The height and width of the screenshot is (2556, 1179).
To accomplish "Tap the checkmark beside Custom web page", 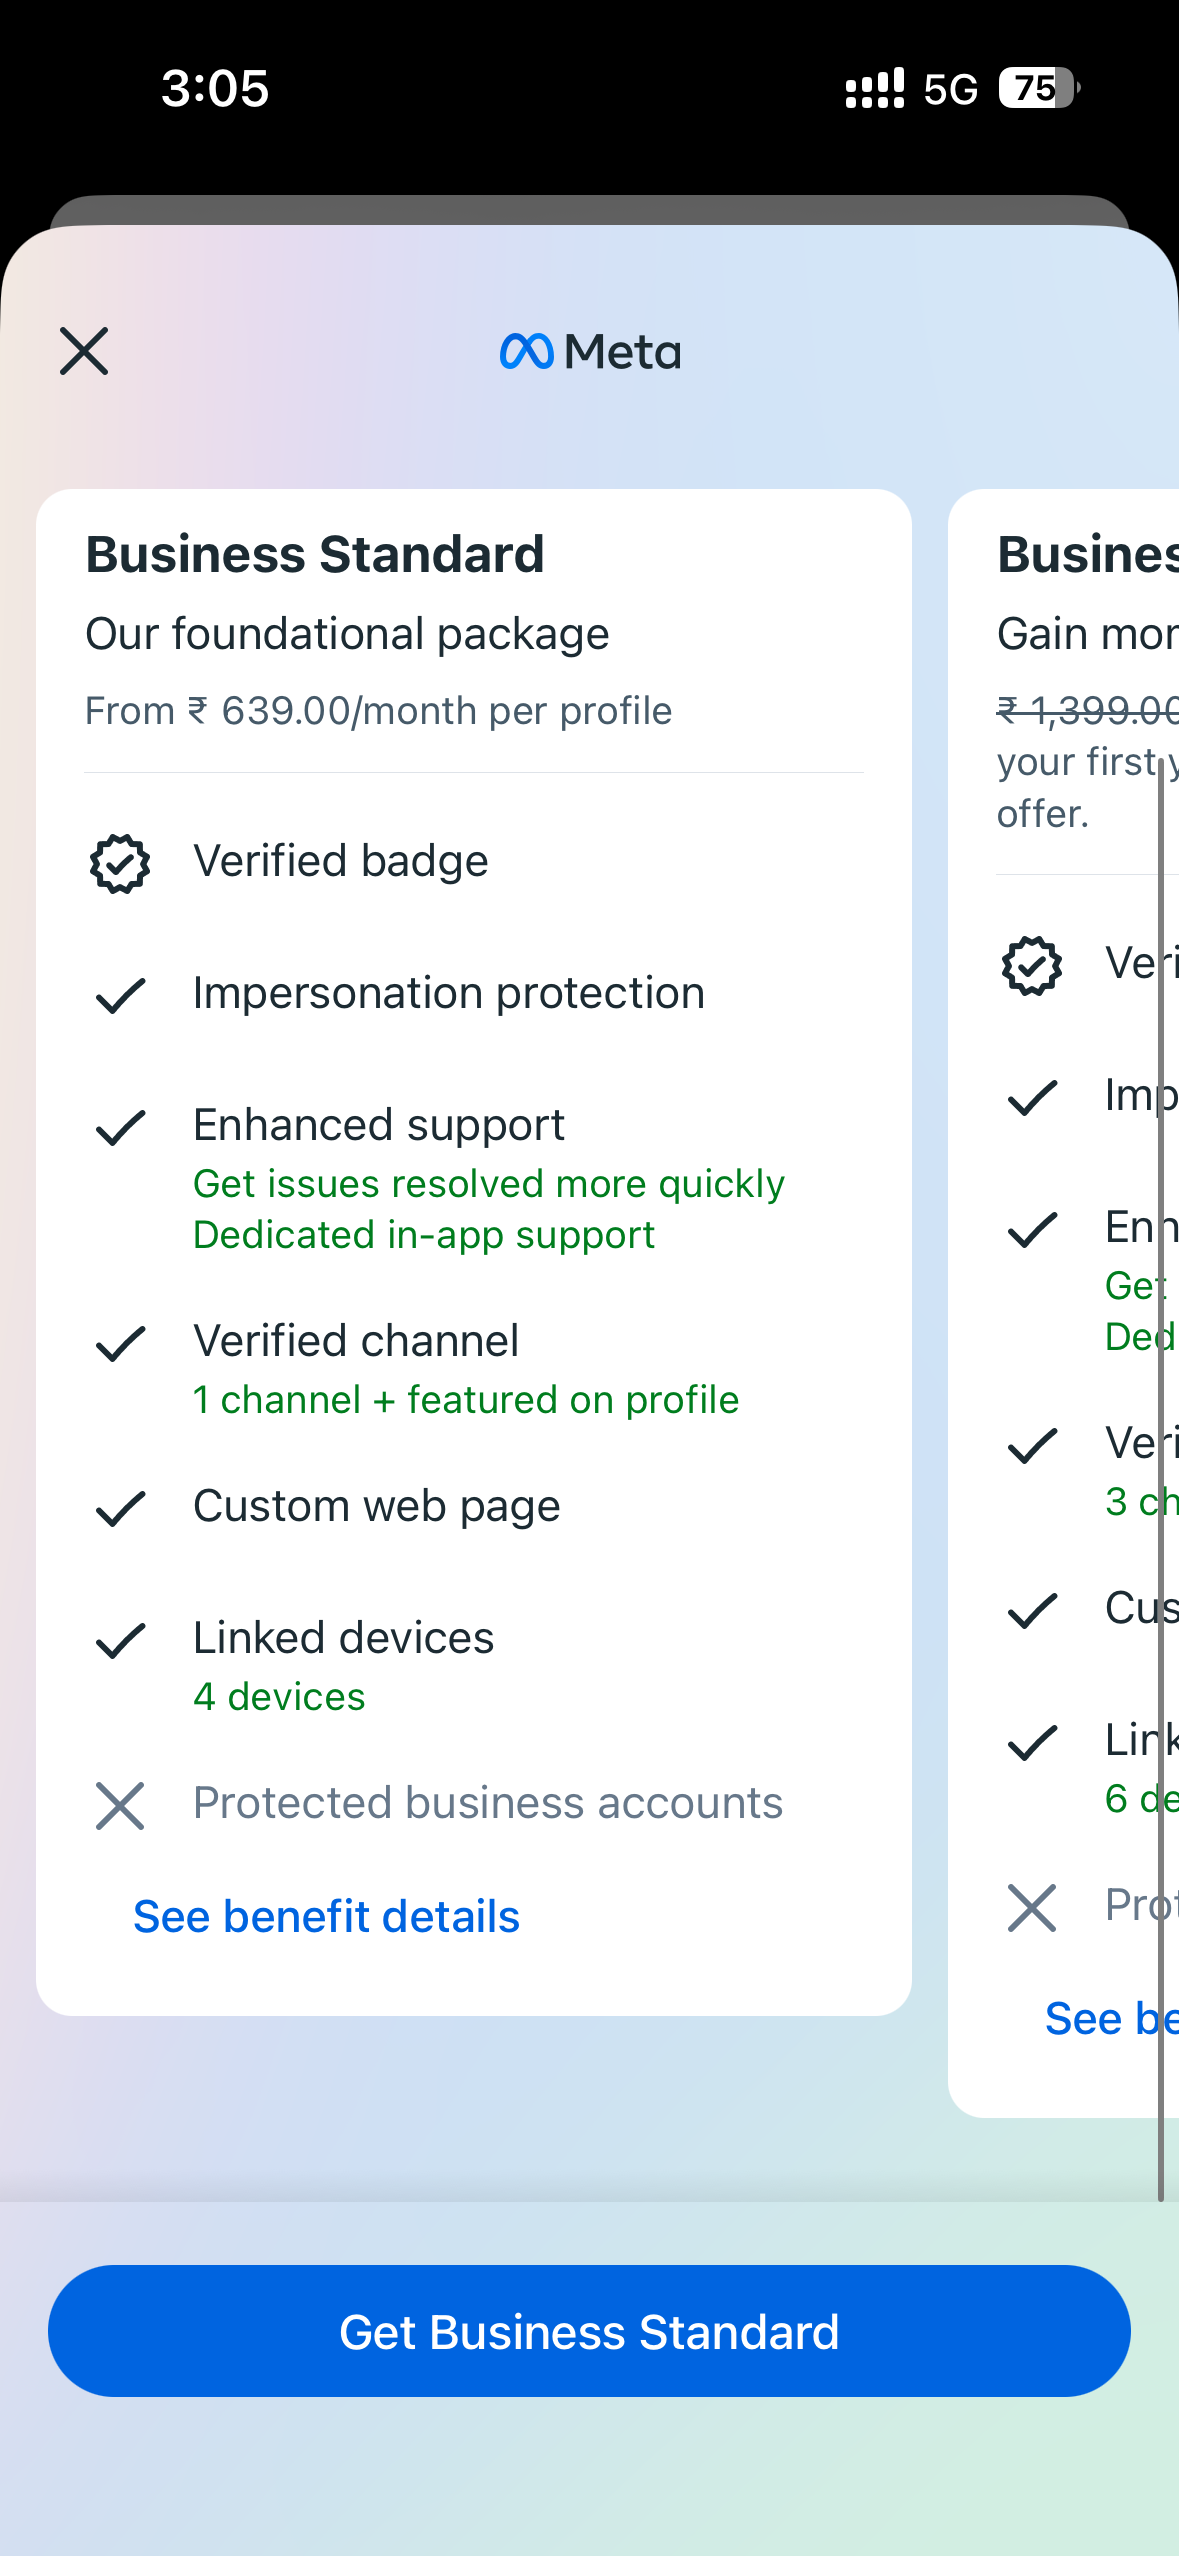I will (x=120, y=1508).
